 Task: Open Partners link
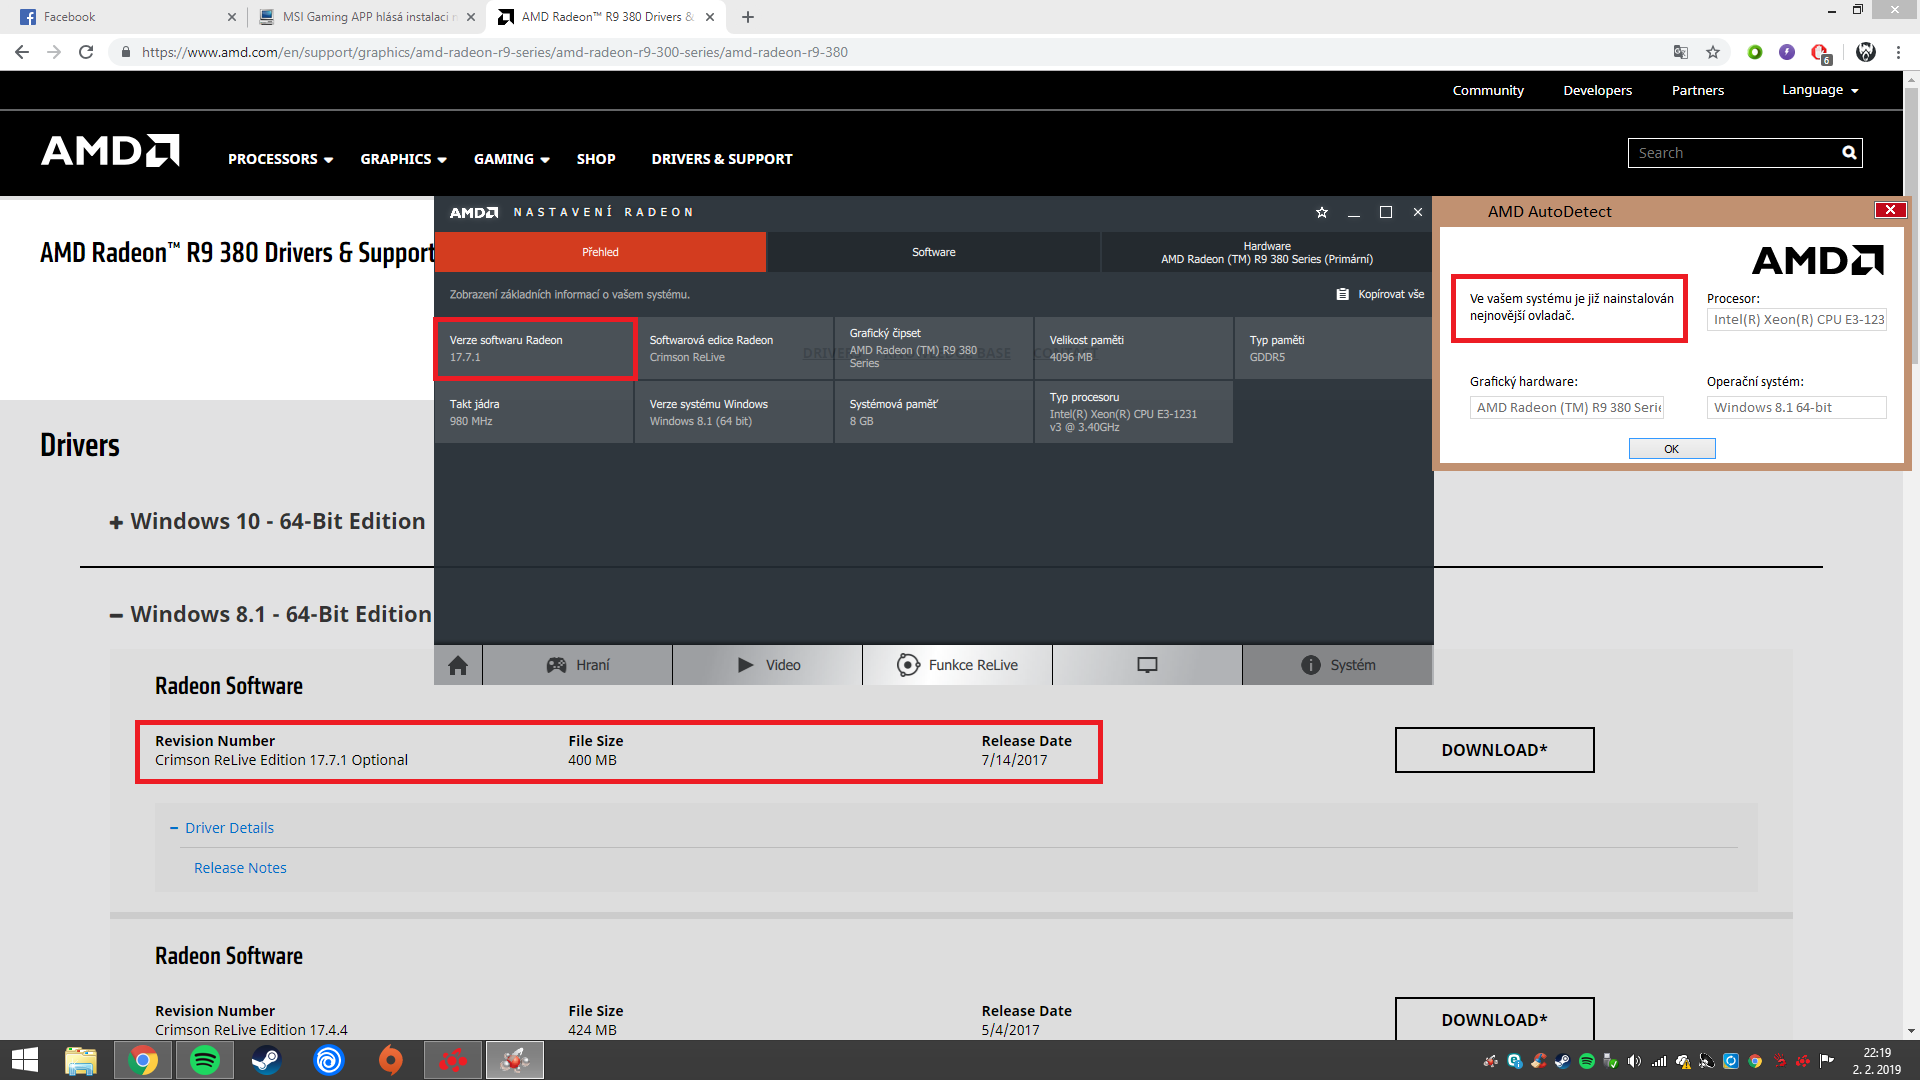[x=1698, y=90]
